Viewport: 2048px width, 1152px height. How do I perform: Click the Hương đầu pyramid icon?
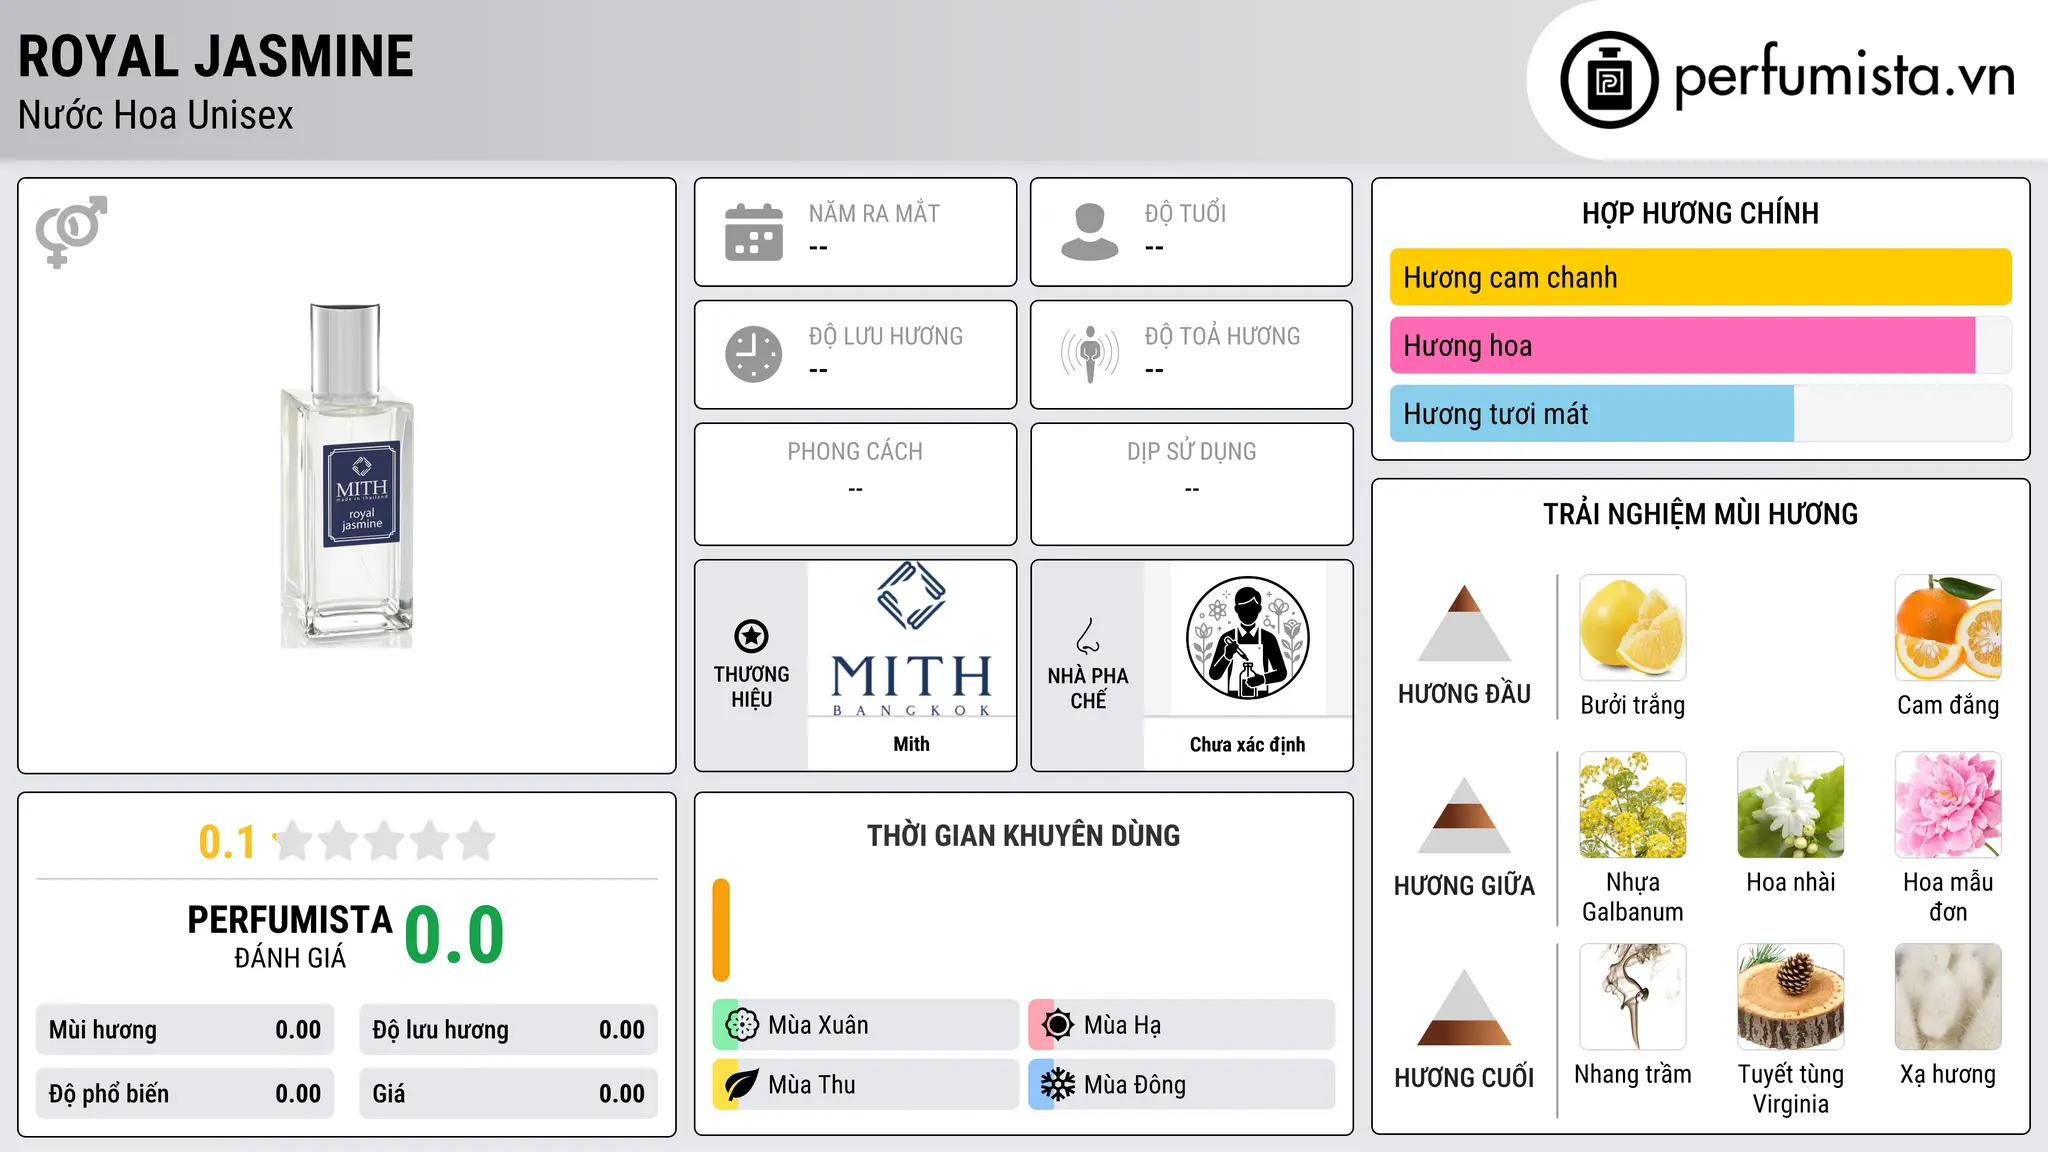pos(1464,623)
